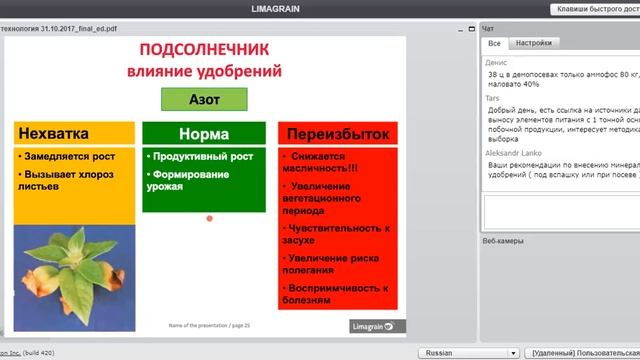Click 'Увеличение риска полегания' bullet
640x360 pixels.
(x=331, y=264)
